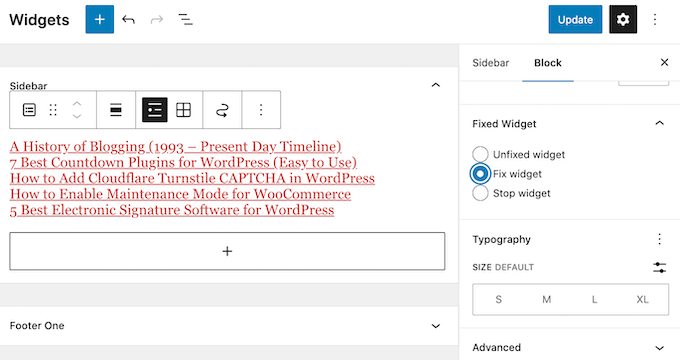680x360 pixels.
Task: Expand the Footer One widget area
Action: click(436, 326)
